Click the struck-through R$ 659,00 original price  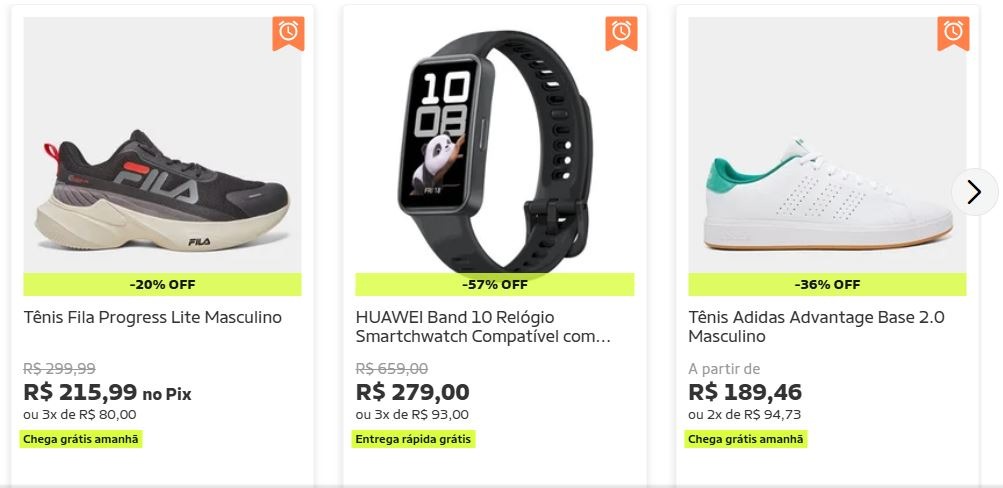[x=392, y=369]
